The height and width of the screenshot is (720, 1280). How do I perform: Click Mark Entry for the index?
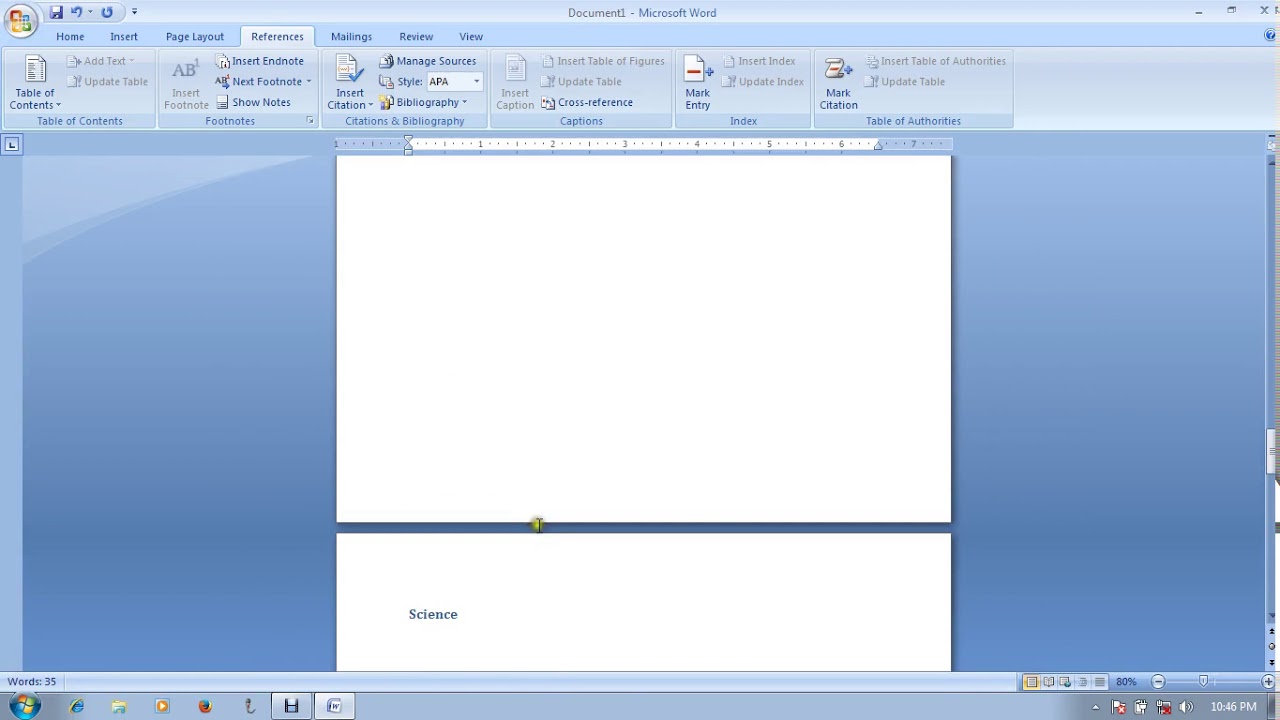[698, 83]
